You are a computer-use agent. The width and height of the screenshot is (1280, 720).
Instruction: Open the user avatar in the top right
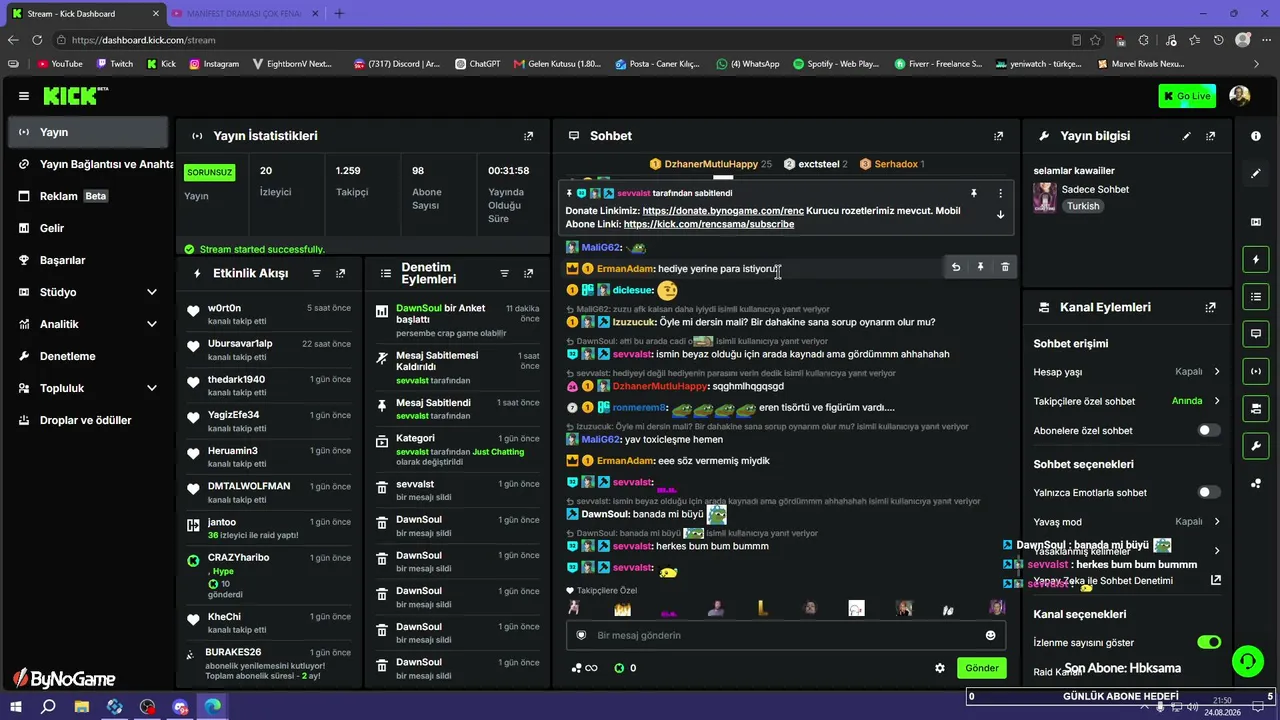(x=1240, y=96)
